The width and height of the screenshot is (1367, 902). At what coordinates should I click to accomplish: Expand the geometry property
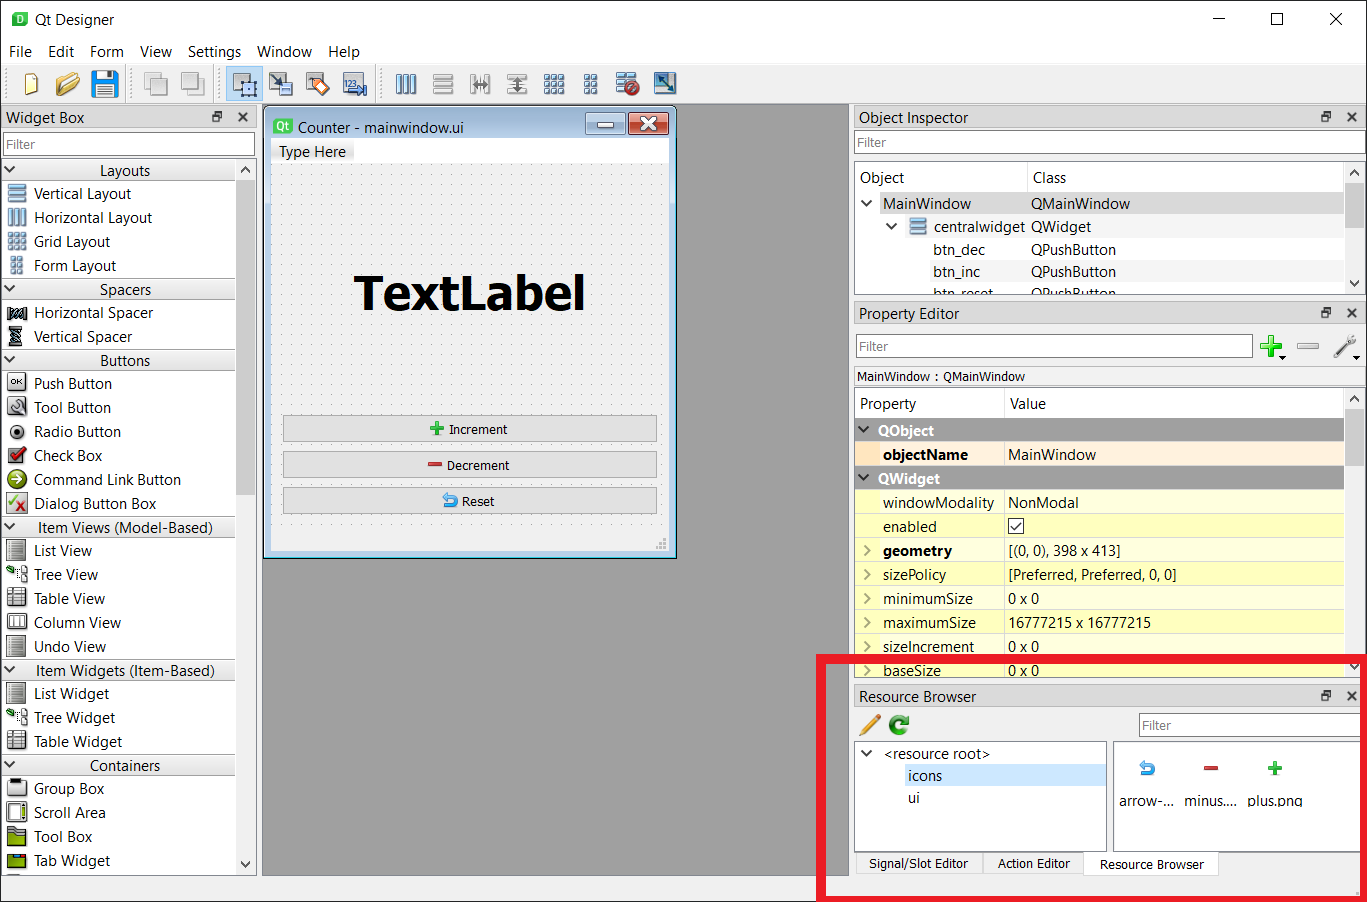tap(867, 551)
